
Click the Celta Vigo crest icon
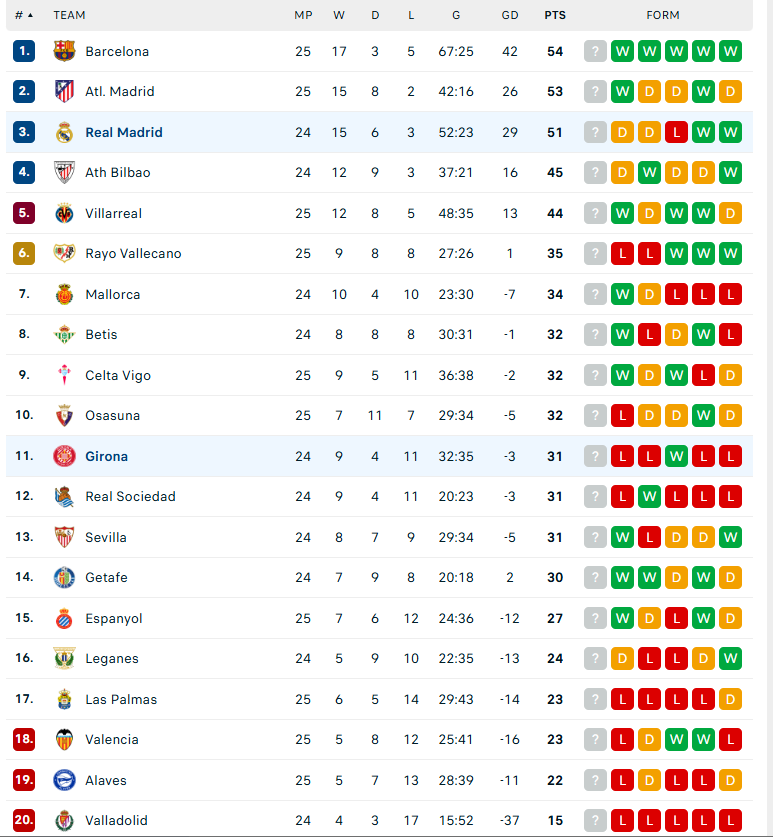coord(64,375)
